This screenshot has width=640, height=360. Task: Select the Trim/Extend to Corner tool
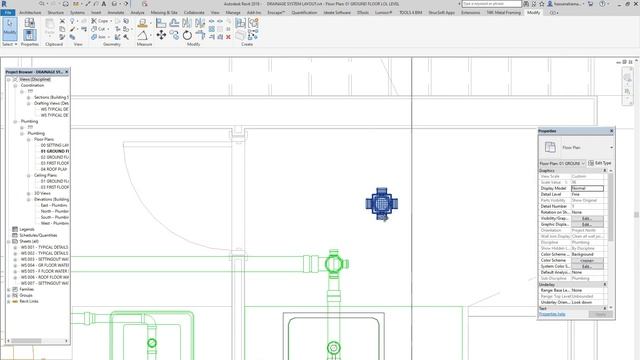(200, 35)
